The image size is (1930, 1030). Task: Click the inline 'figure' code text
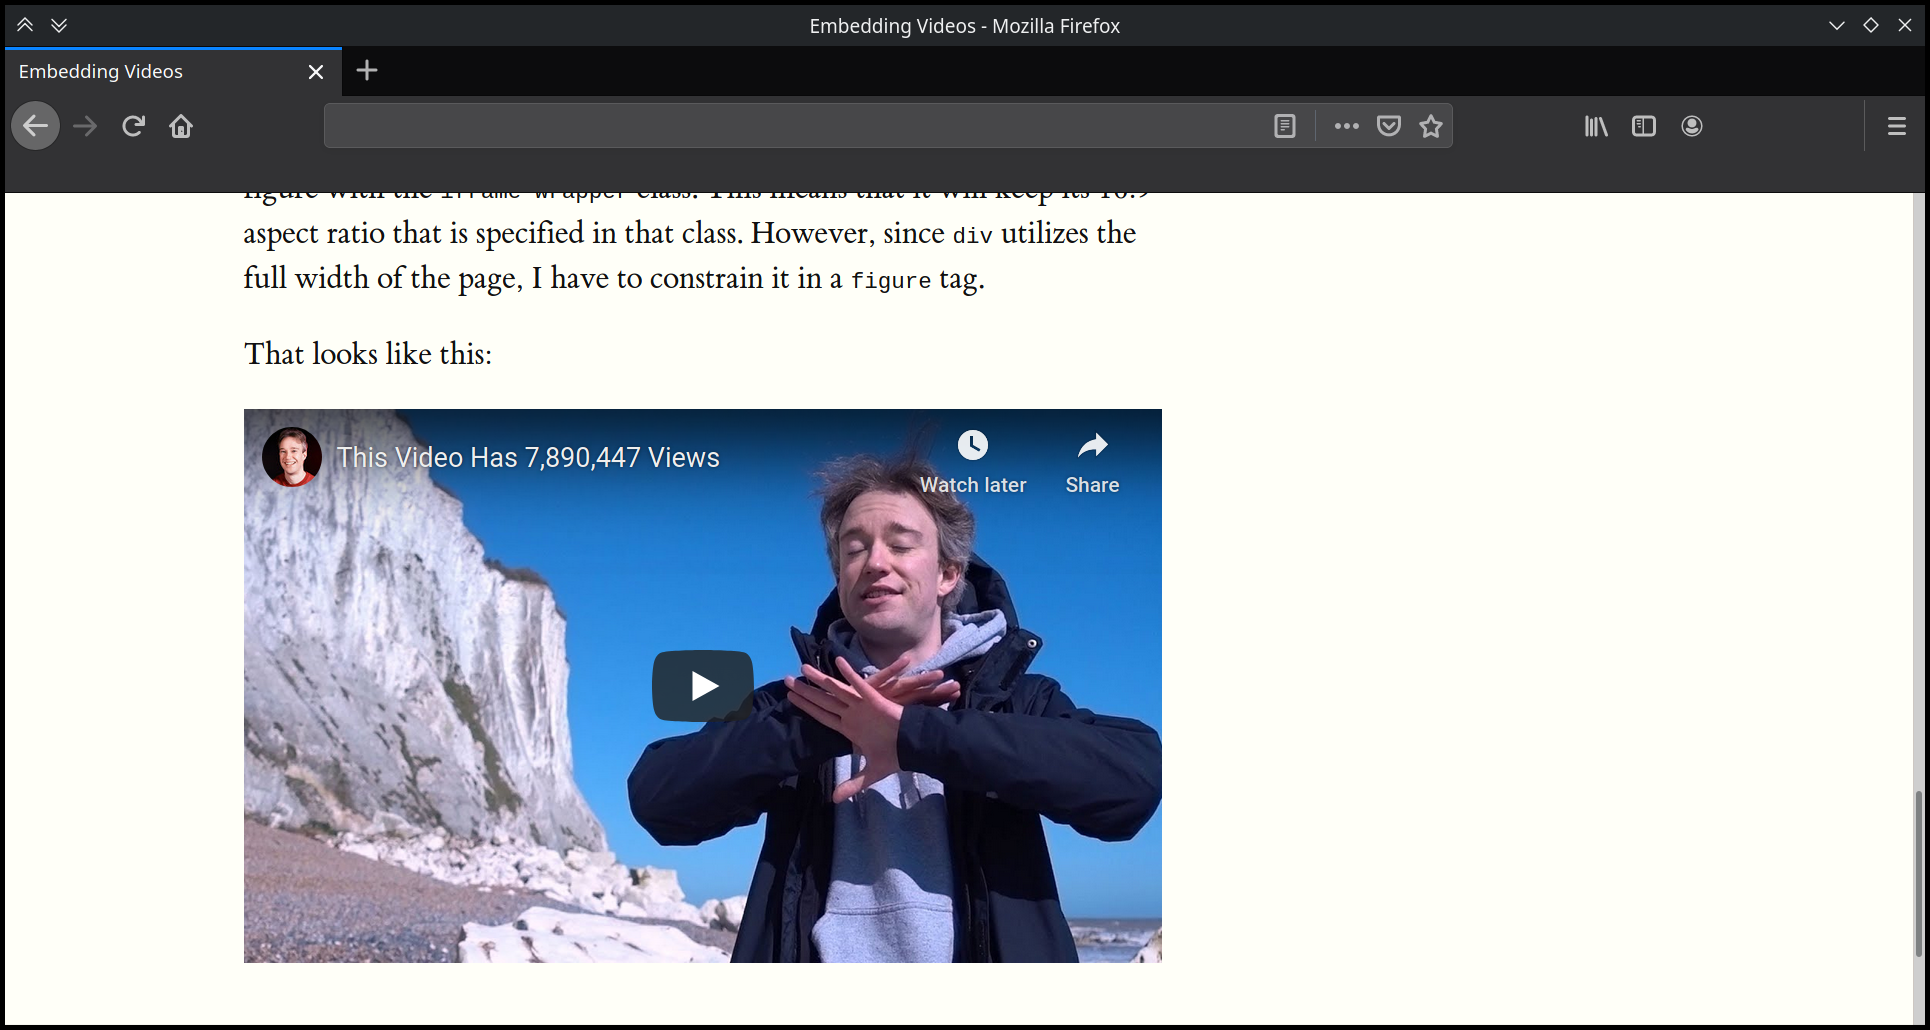(891, 281)
